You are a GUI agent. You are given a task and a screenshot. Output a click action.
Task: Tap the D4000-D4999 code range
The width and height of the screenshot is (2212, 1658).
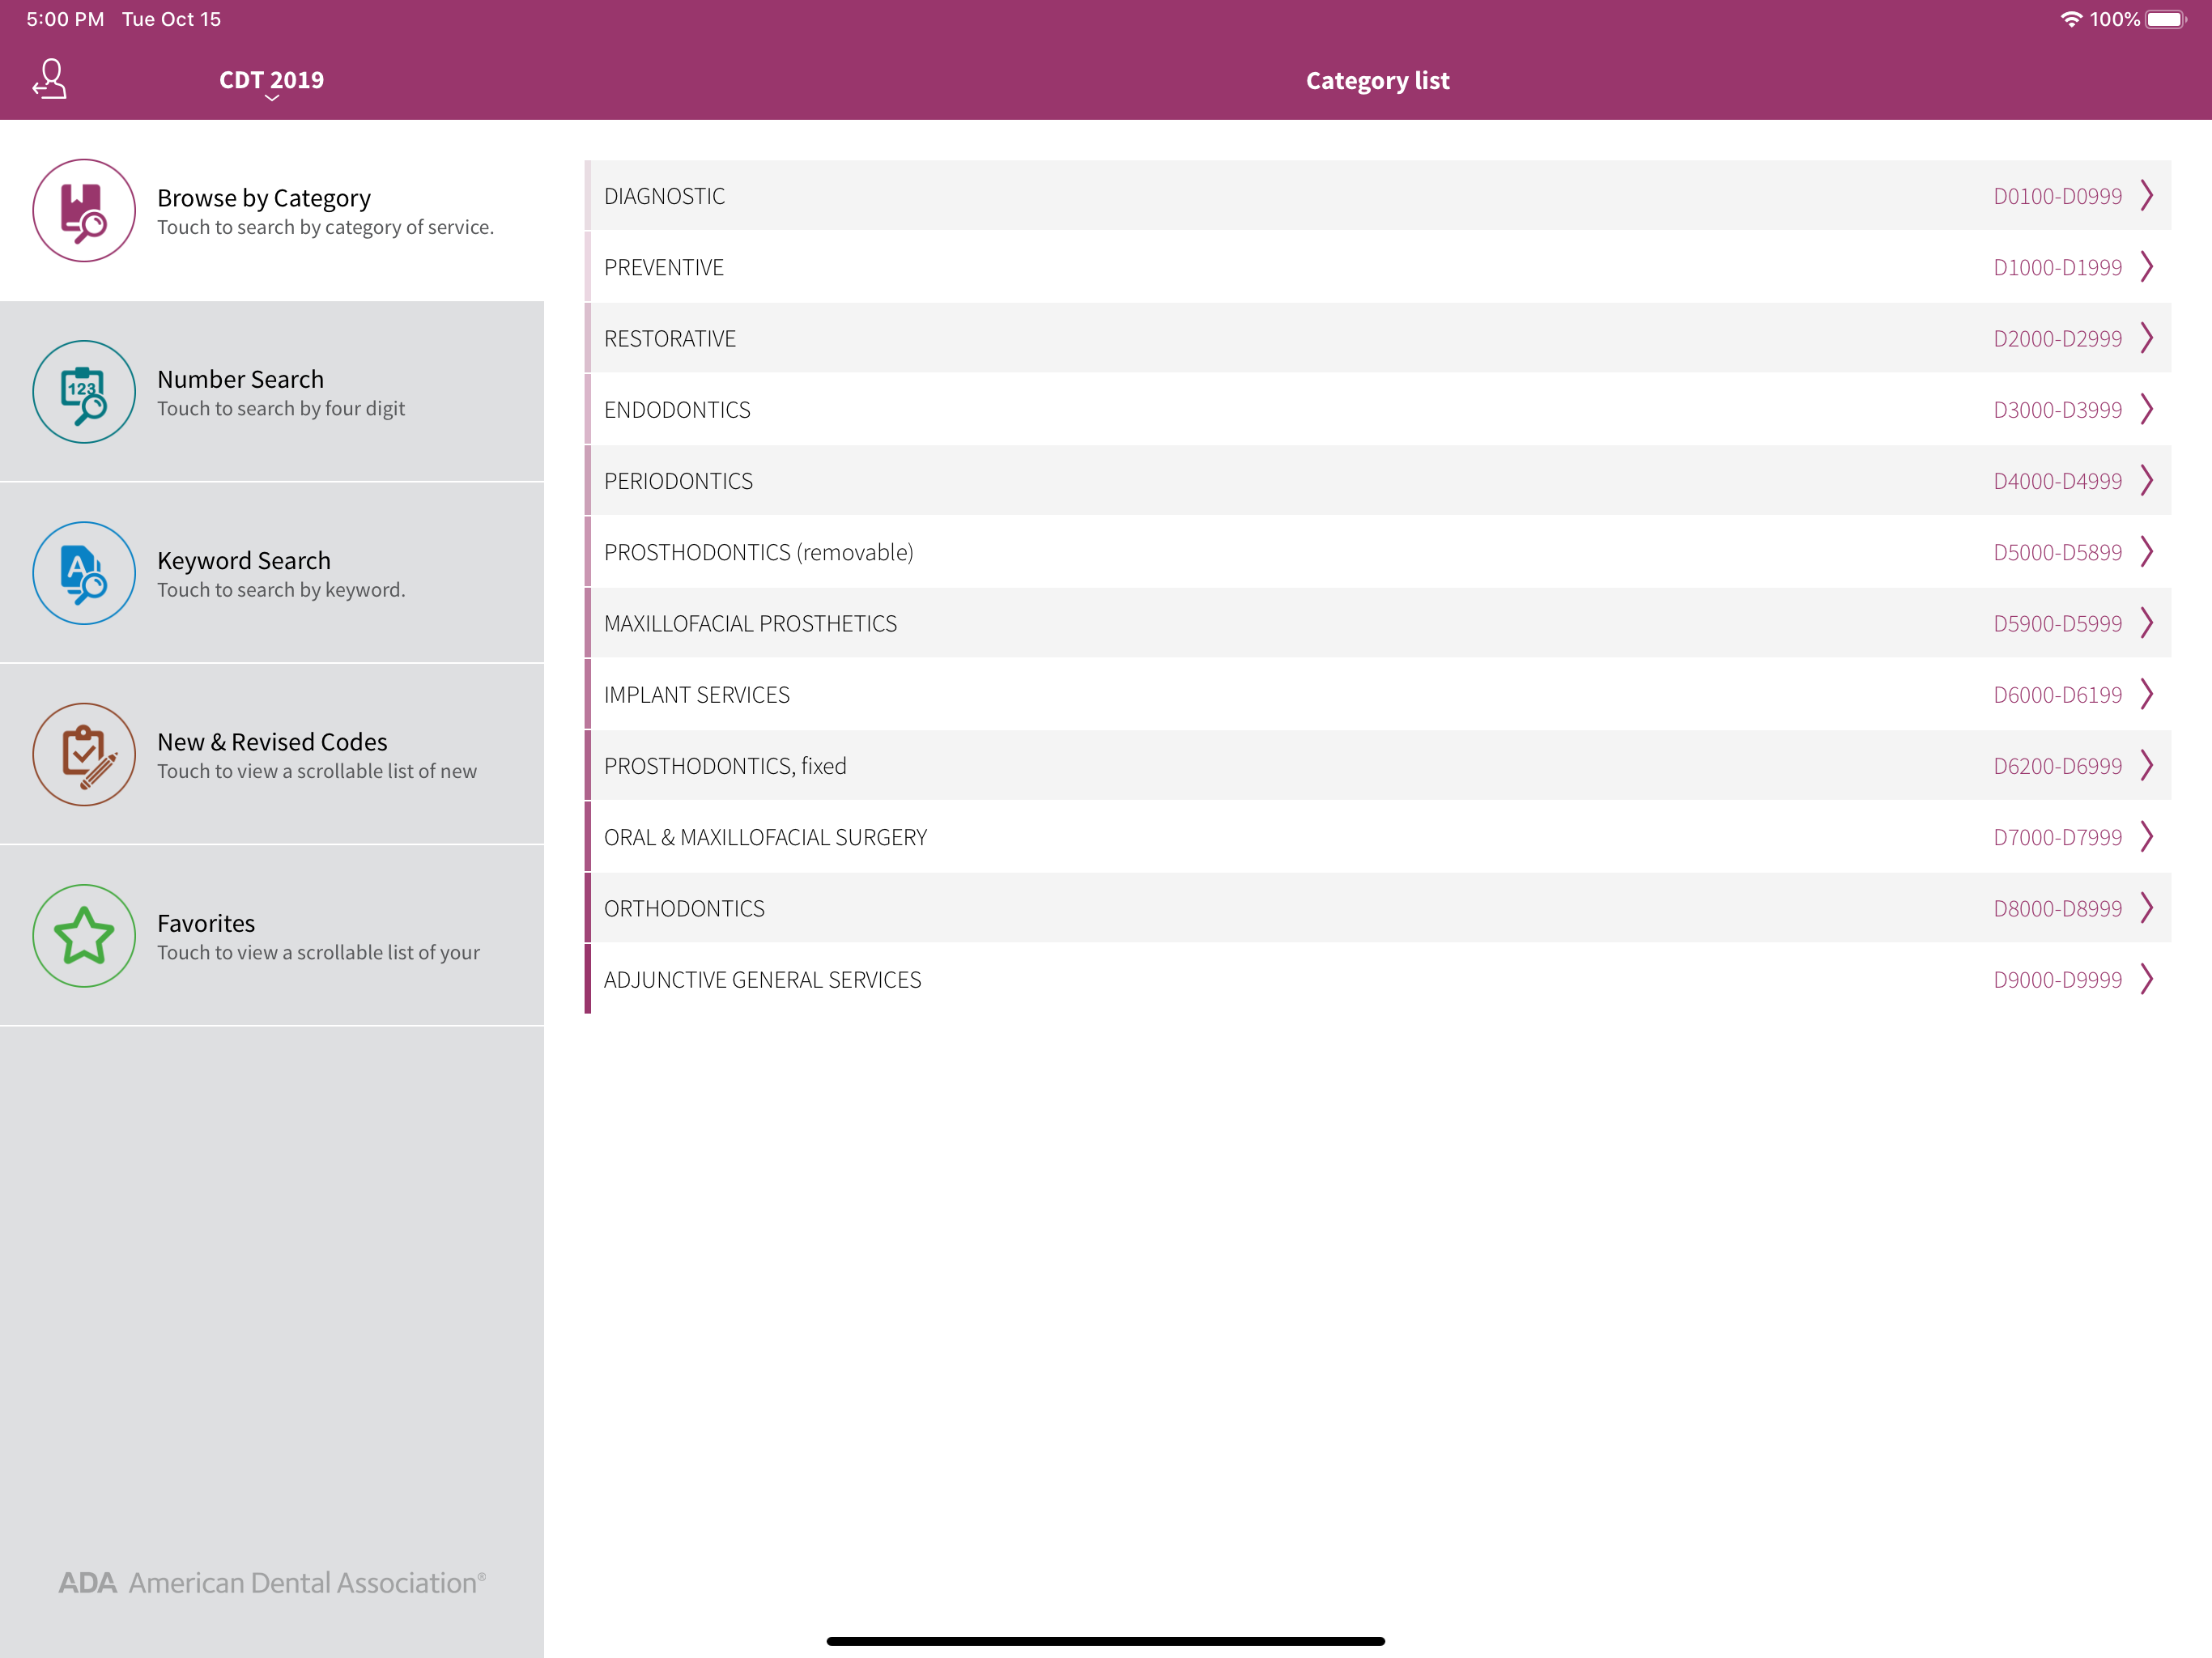click(2057, 481)
